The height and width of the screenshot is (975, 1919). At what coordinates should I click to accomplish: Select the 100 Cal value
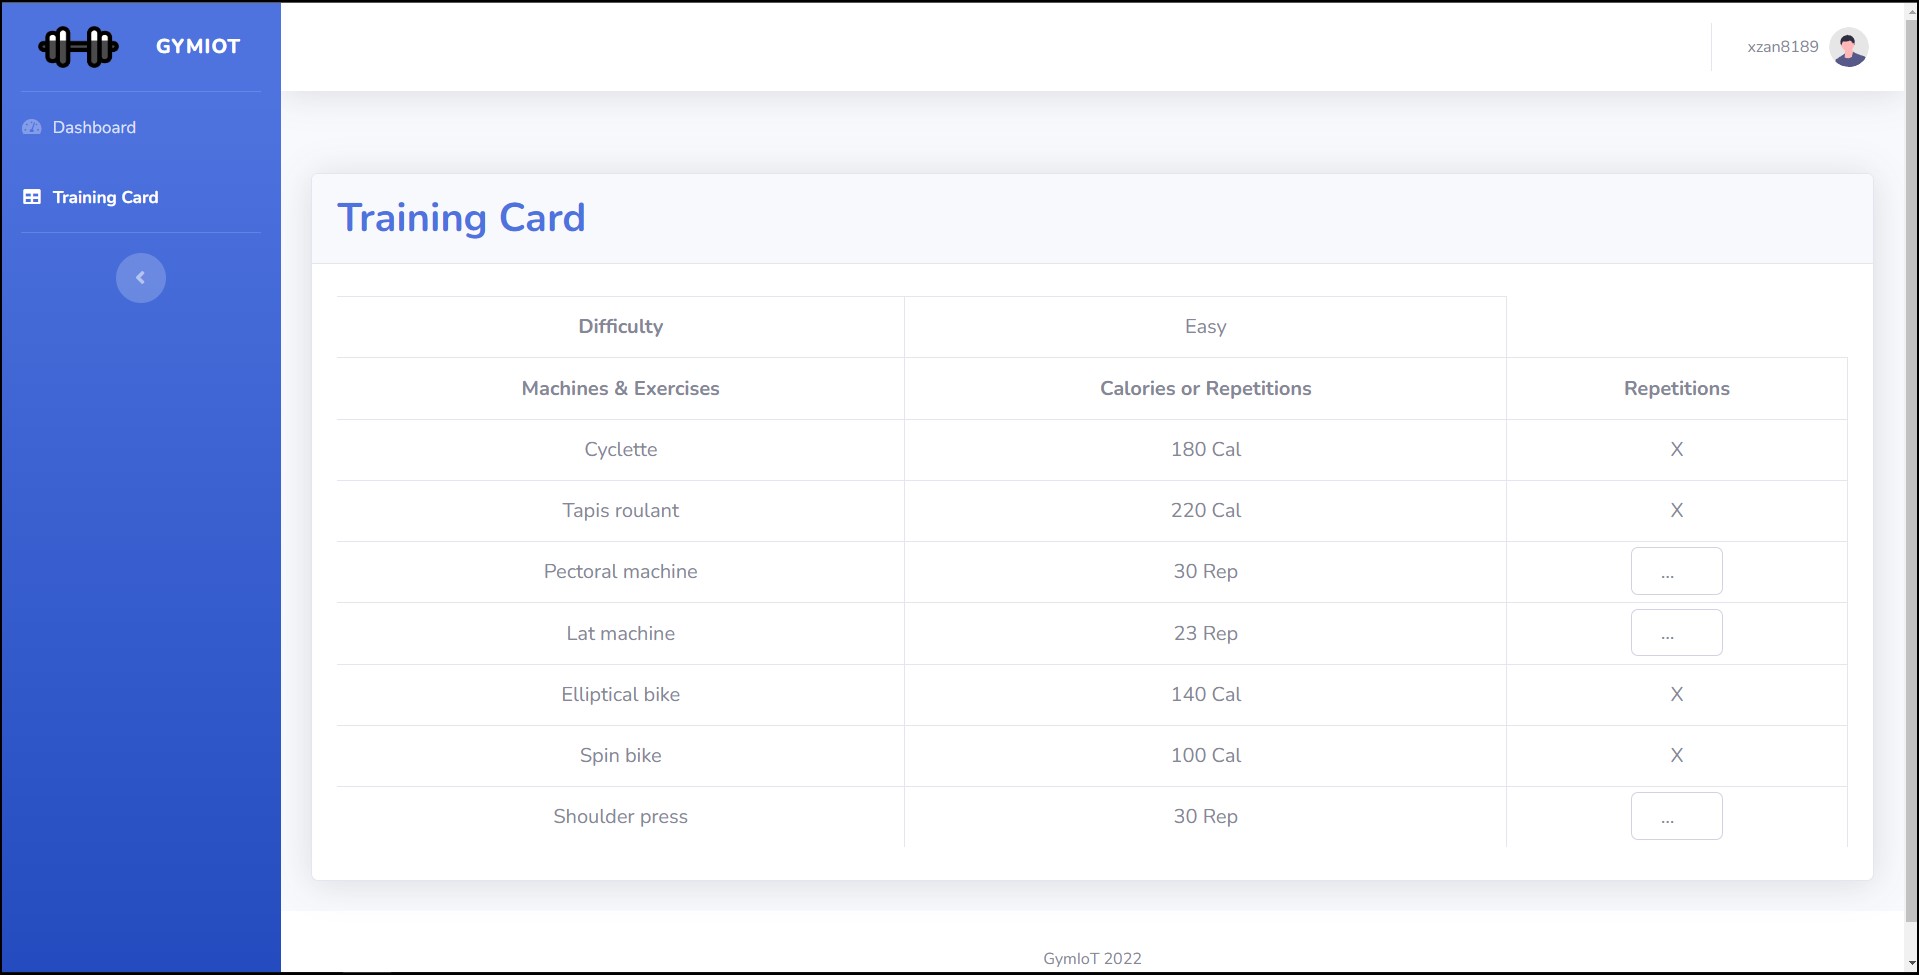point(1205,755)
